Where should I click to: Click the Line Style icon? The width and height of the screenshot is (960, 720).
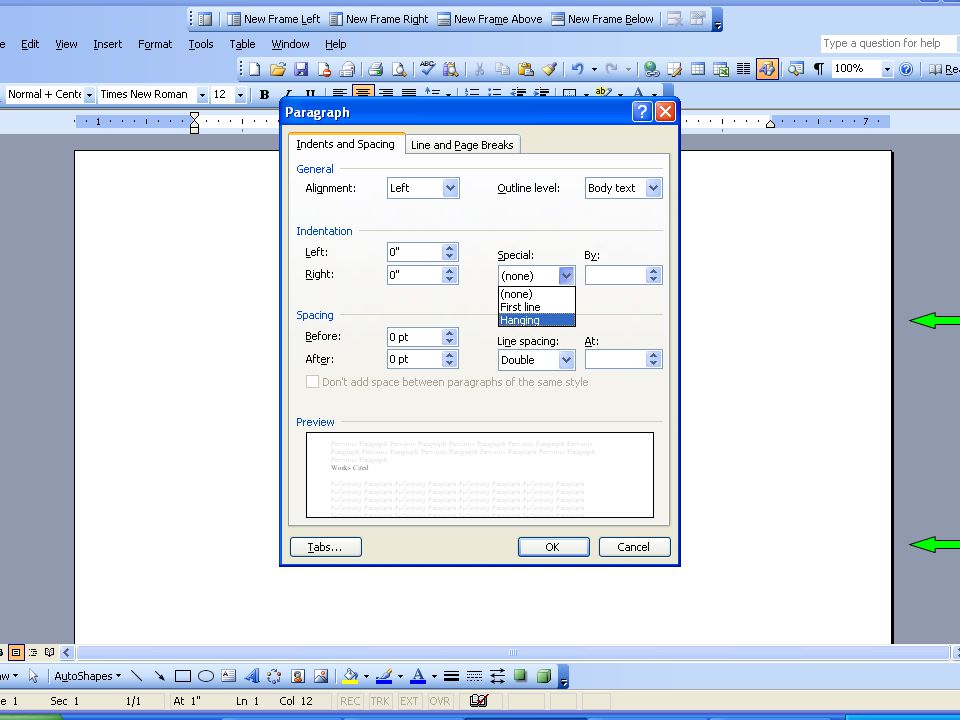[452, 676]
